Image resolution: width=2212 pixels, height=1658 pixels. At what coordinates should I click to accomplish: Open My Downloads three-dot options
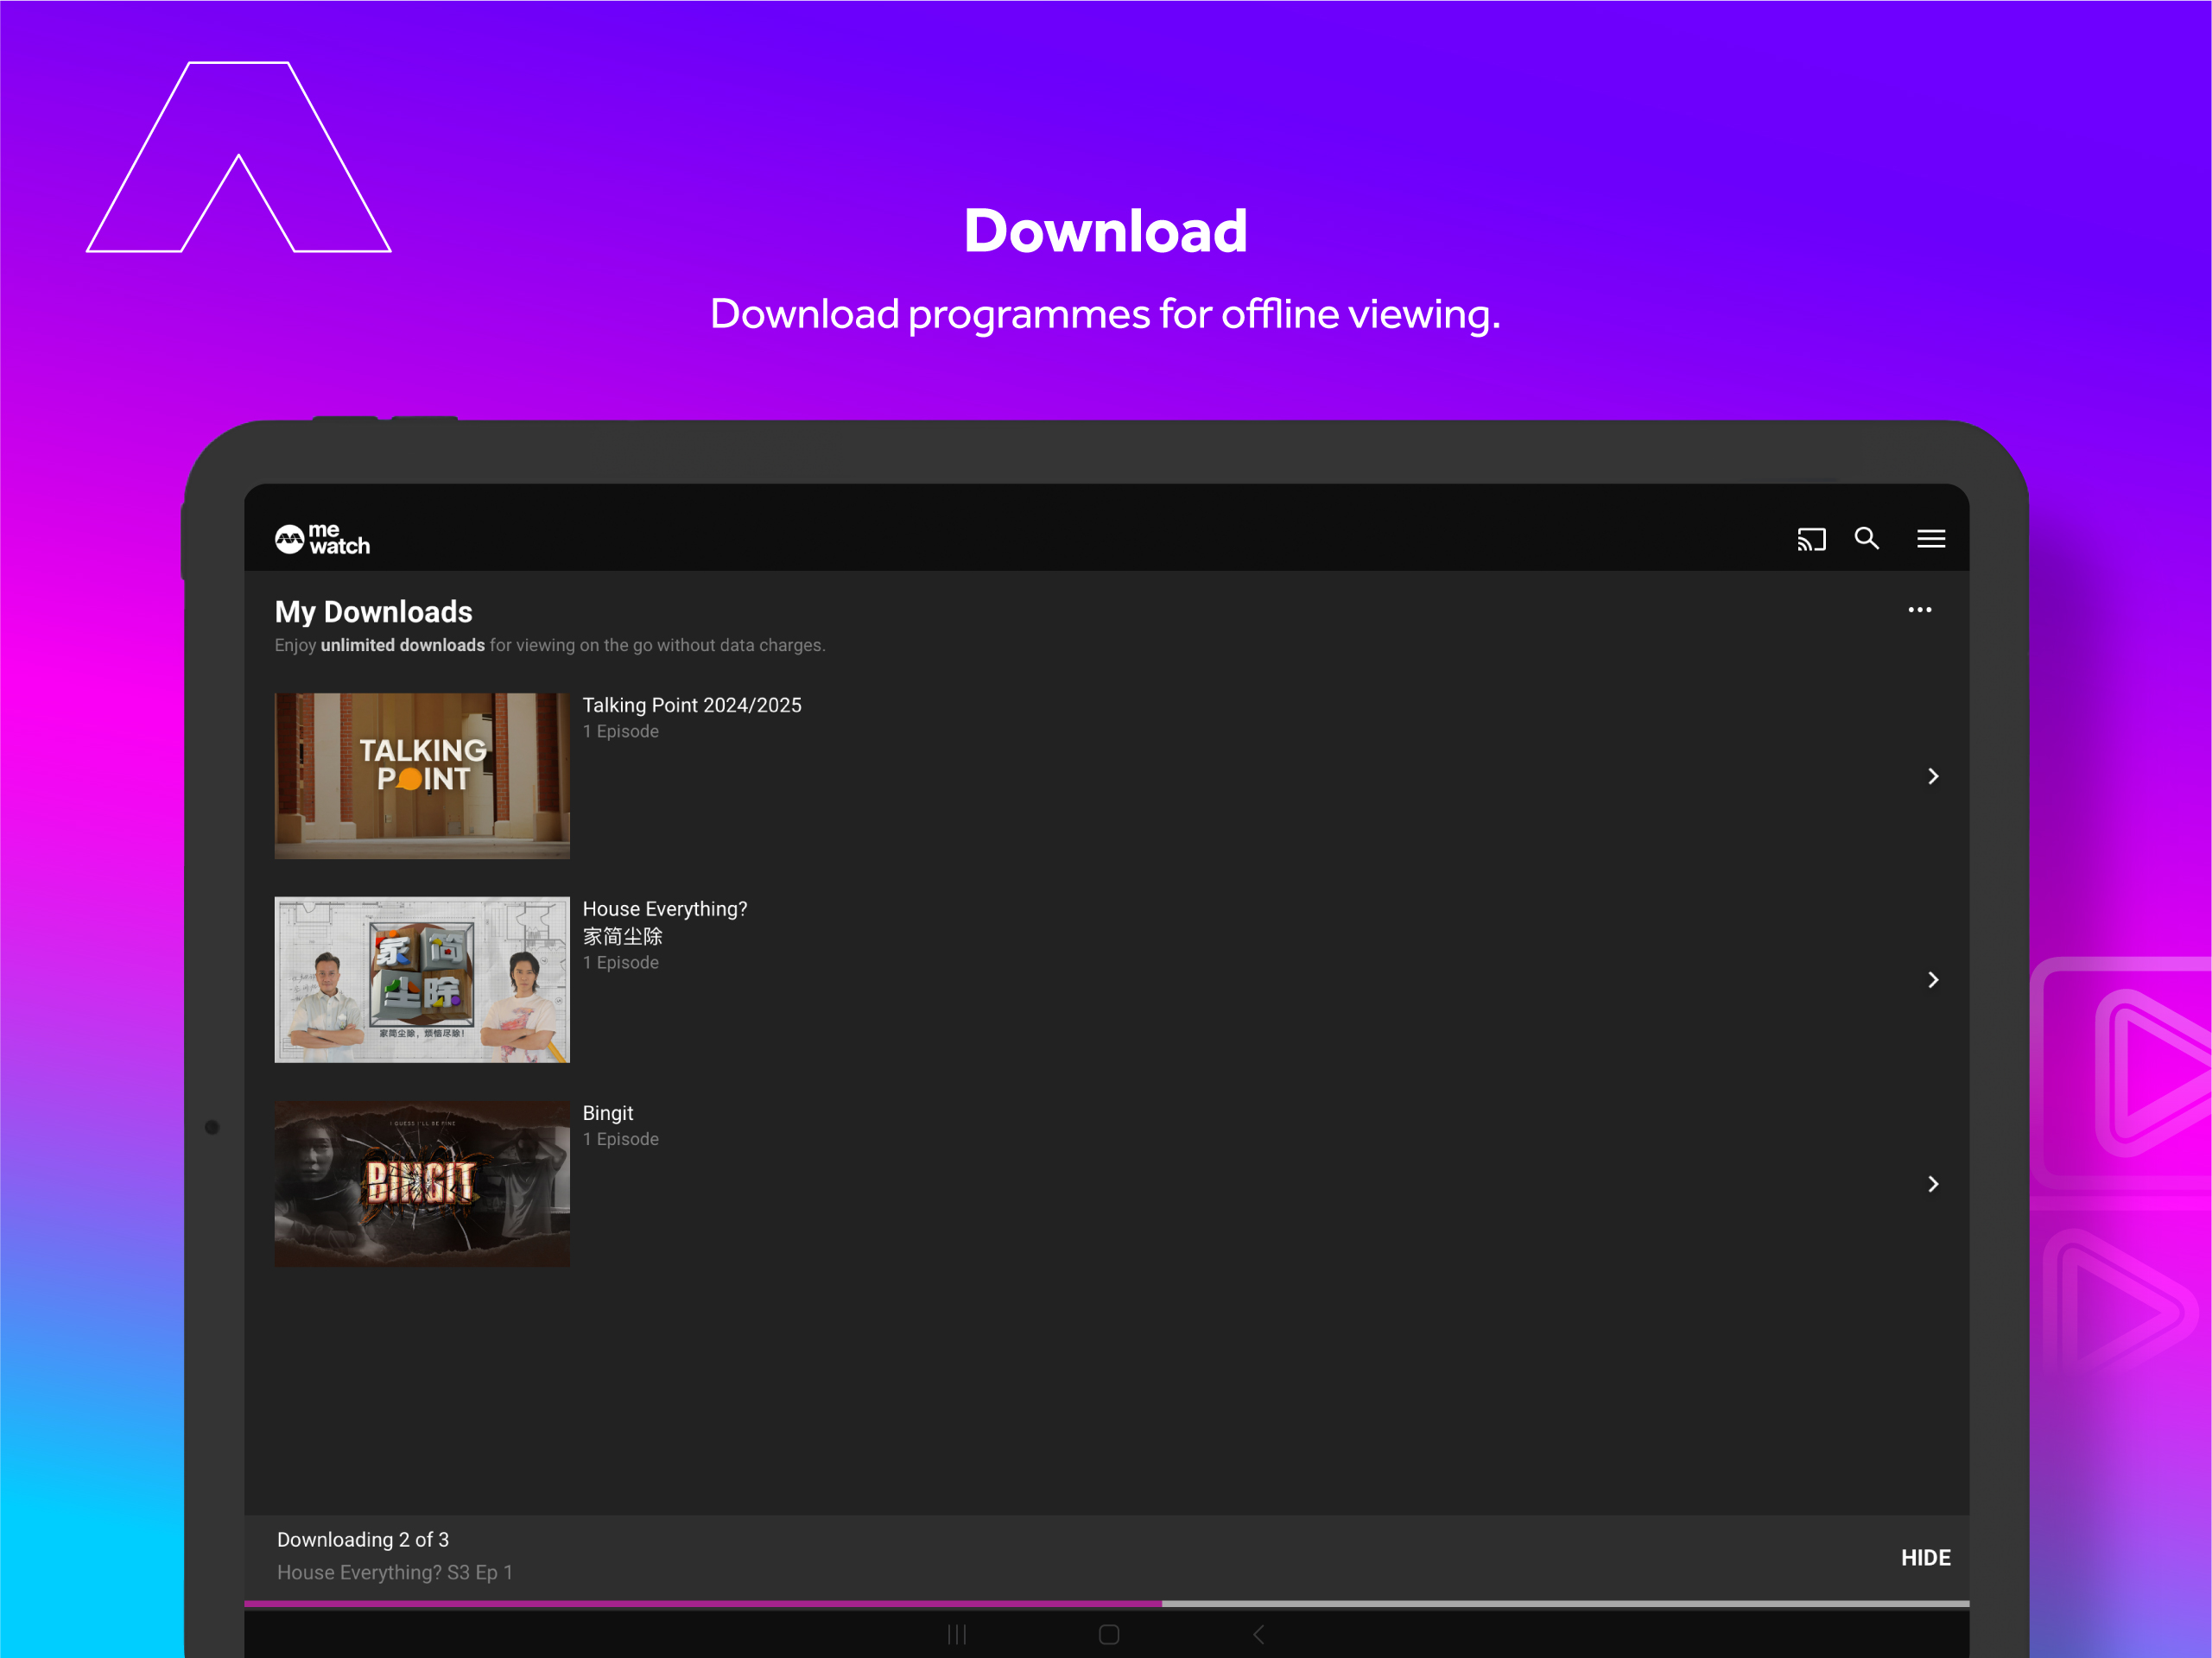pyautogui.click(x=1919, y=609)
